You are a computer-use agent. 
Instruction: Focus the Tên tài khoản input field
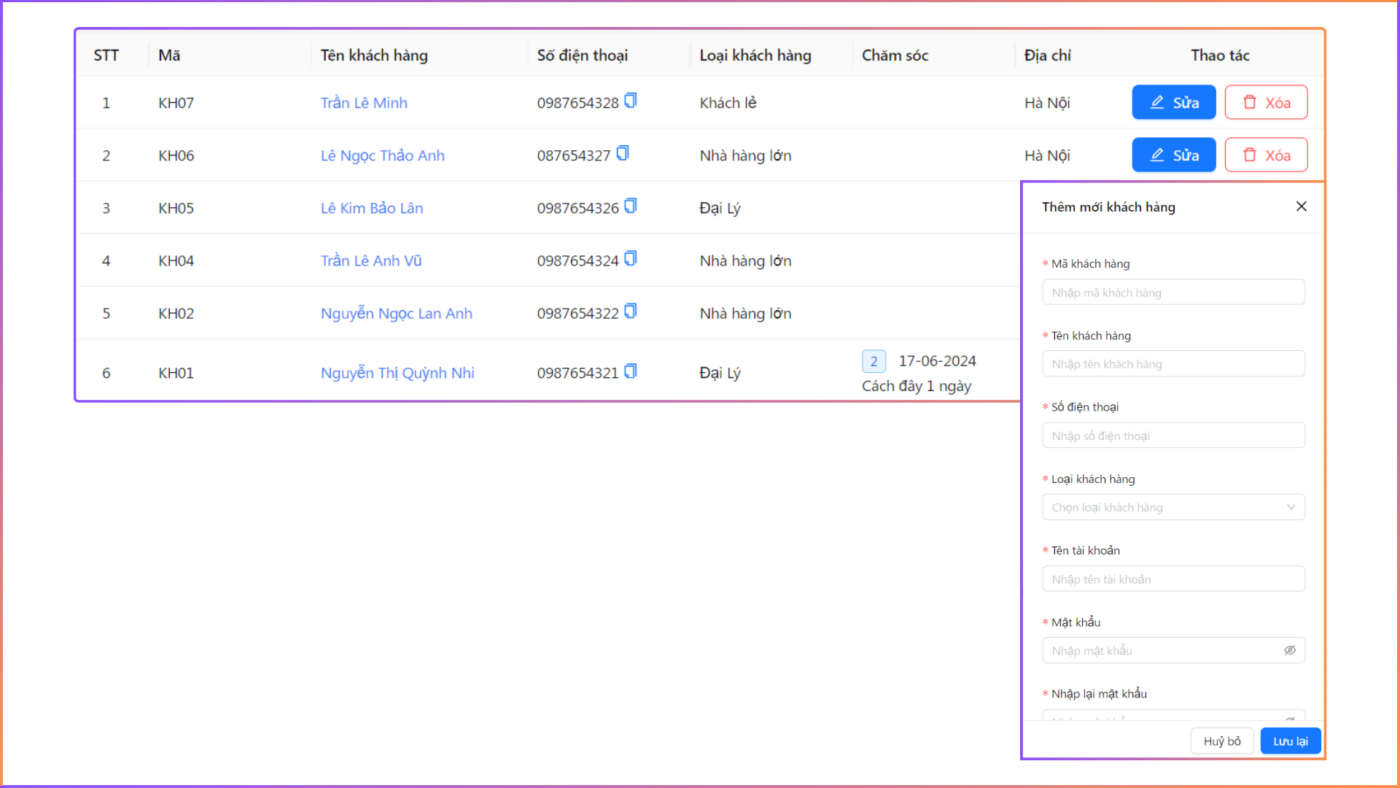click(1173, 579)
